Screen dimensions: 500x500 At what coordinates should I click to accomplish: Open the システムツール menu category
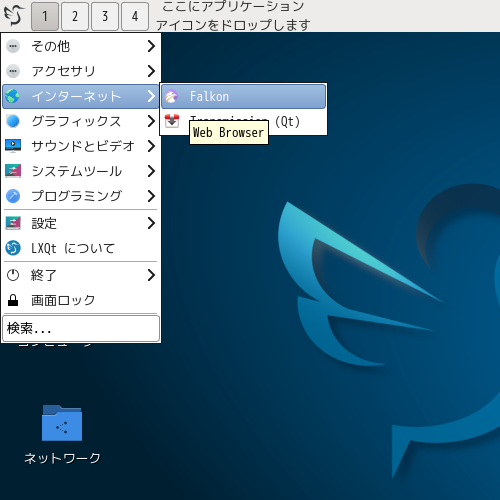tap(81, 171)
